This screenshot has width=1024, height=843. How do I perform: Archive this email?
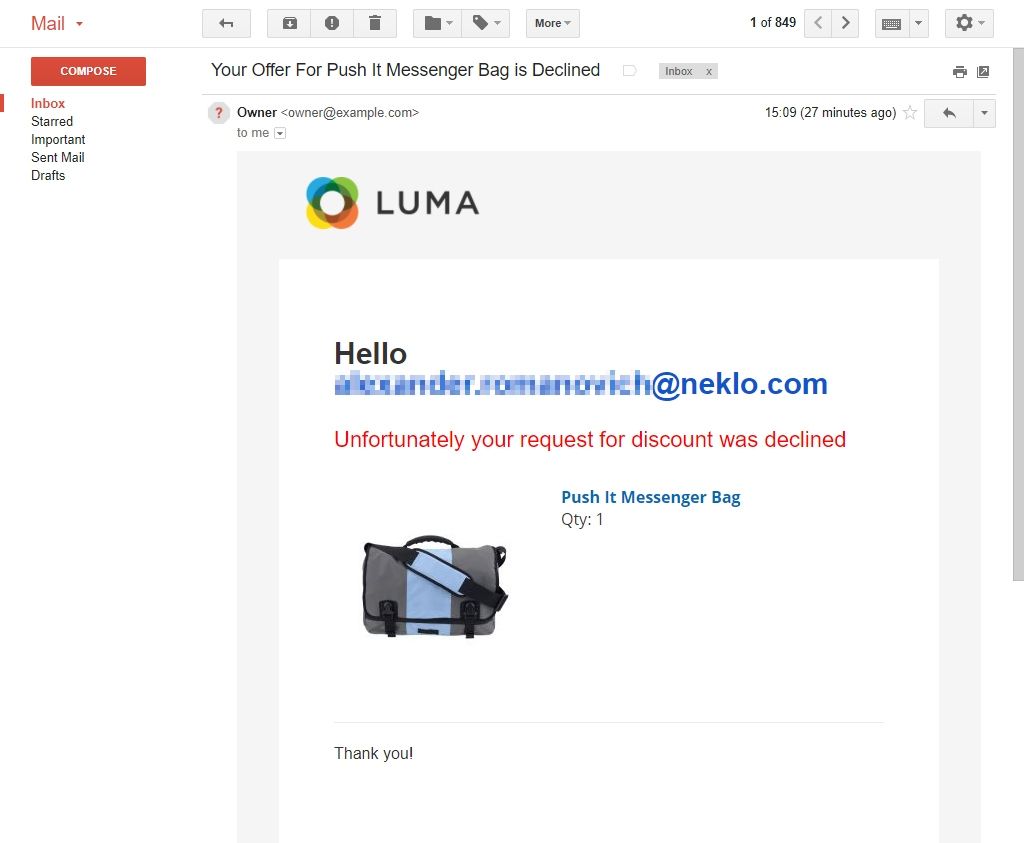click(x=289, y=24)
